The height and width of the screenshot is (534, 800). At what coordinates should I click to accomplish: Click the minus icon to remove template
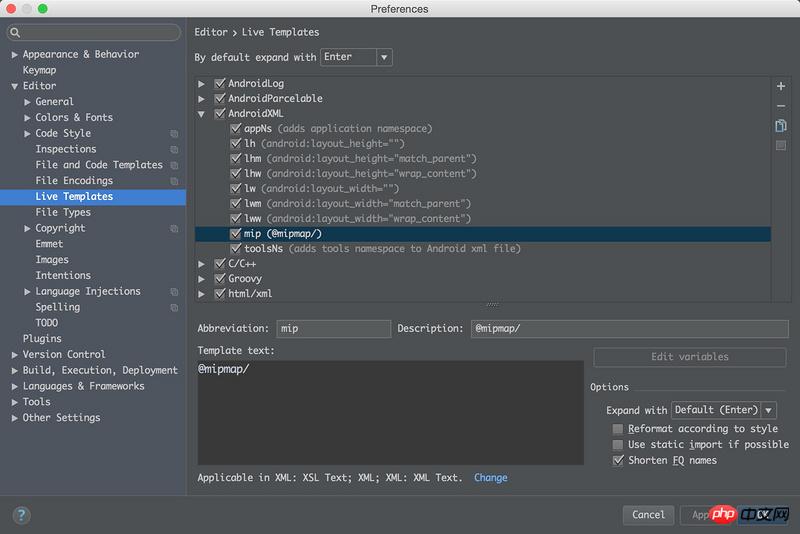781,106
